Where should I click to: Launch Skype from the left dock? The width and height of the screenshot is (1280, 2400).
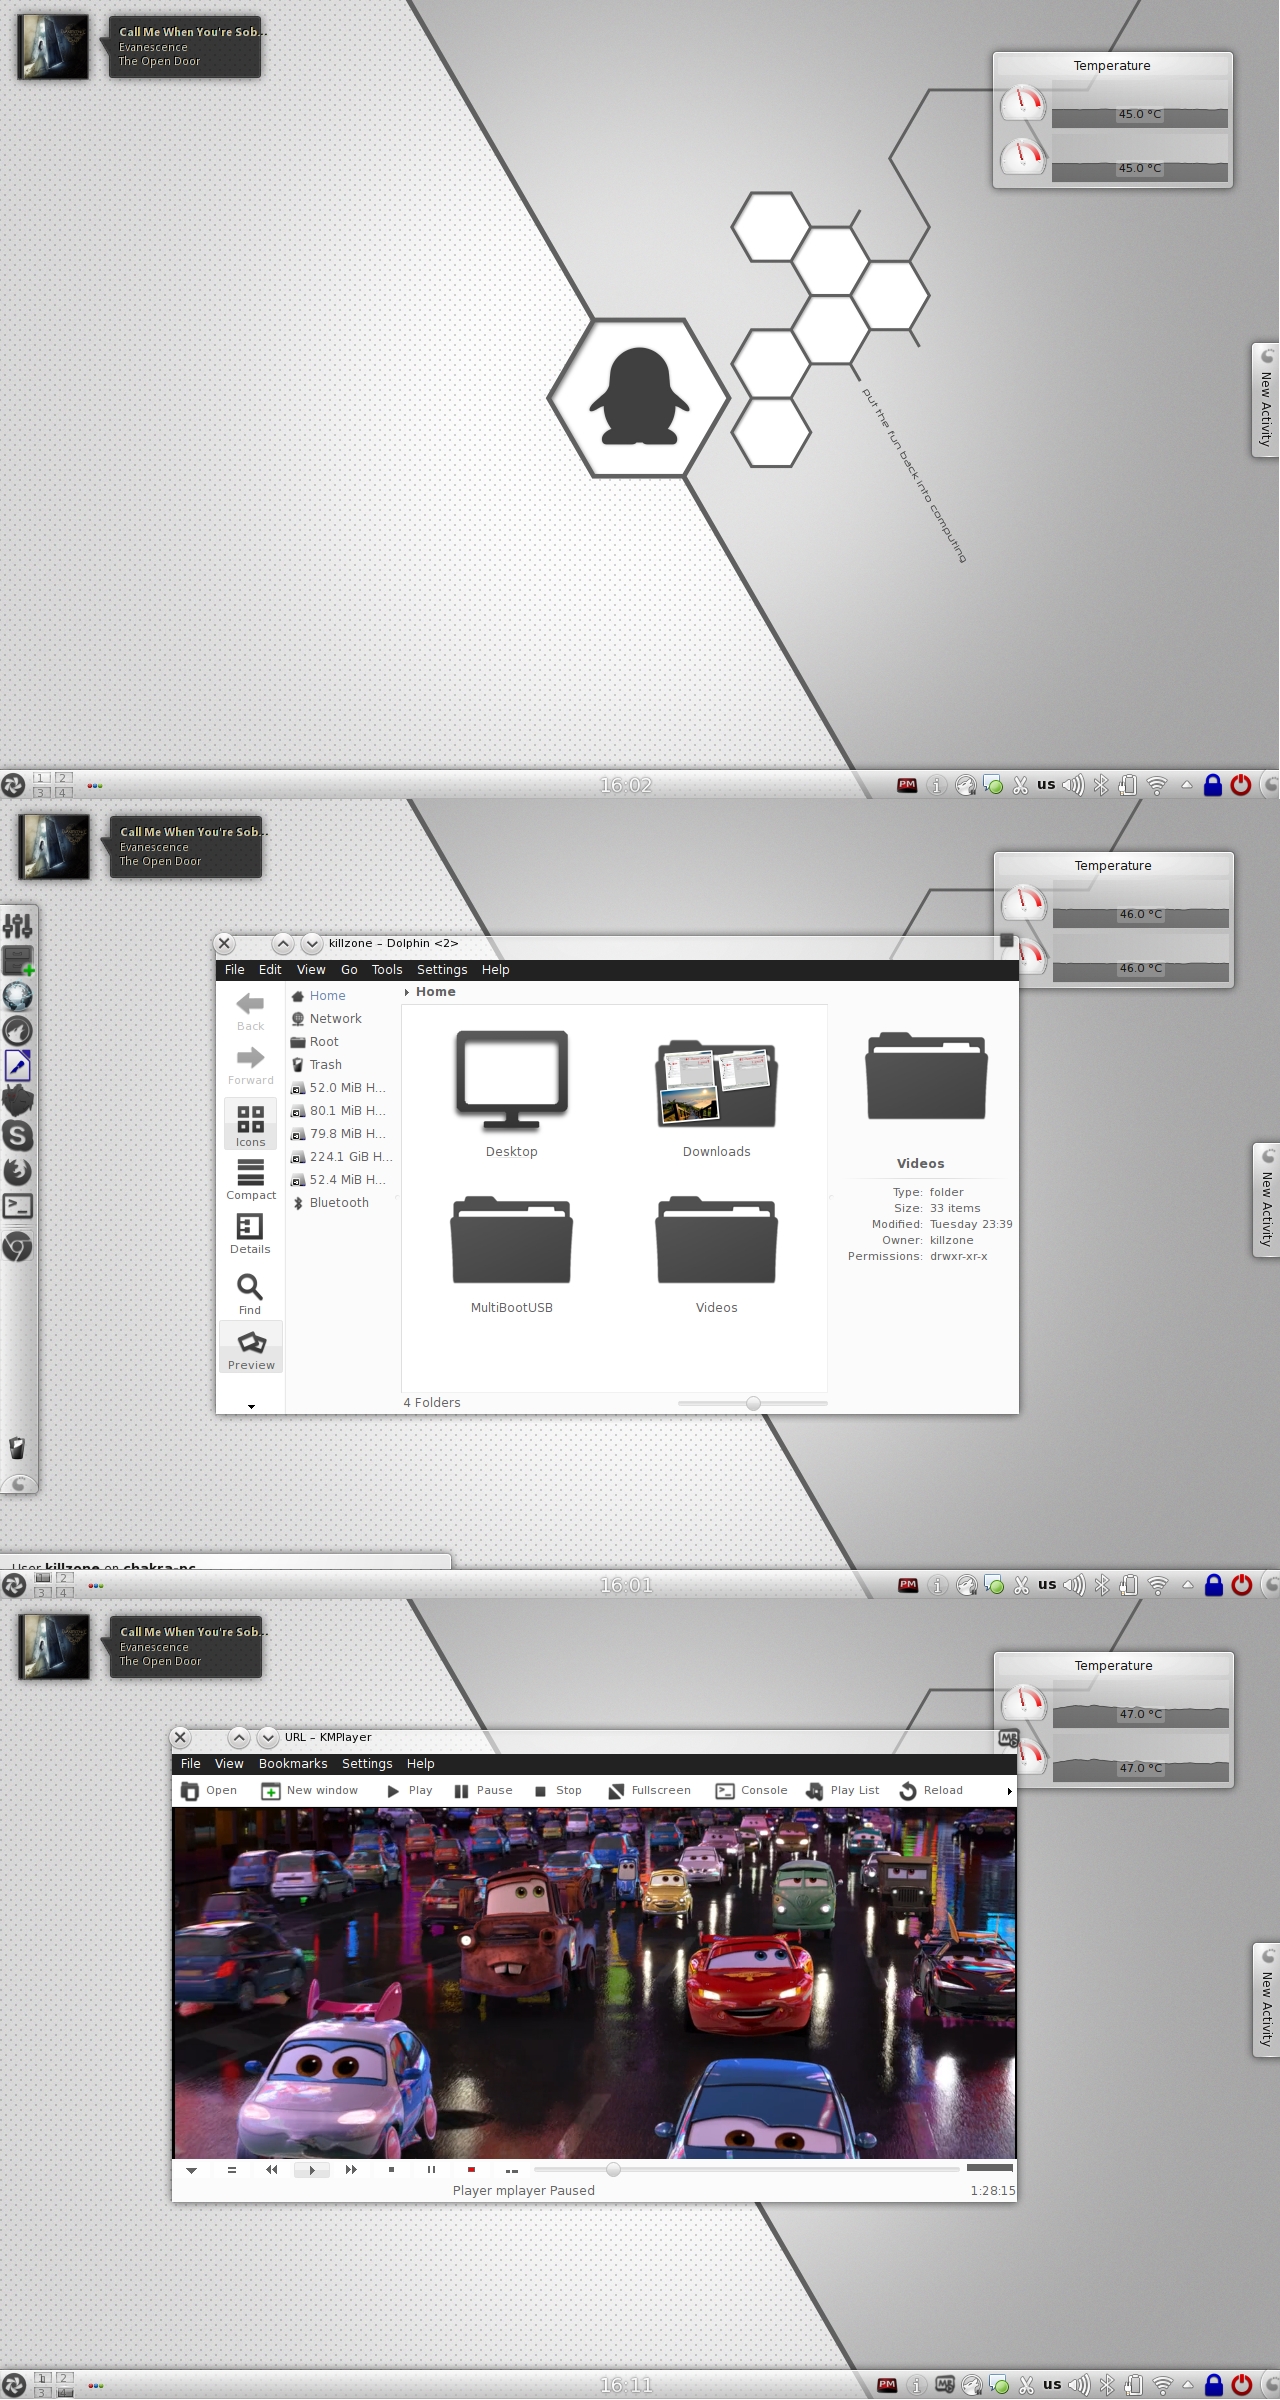coord(18,1136)
